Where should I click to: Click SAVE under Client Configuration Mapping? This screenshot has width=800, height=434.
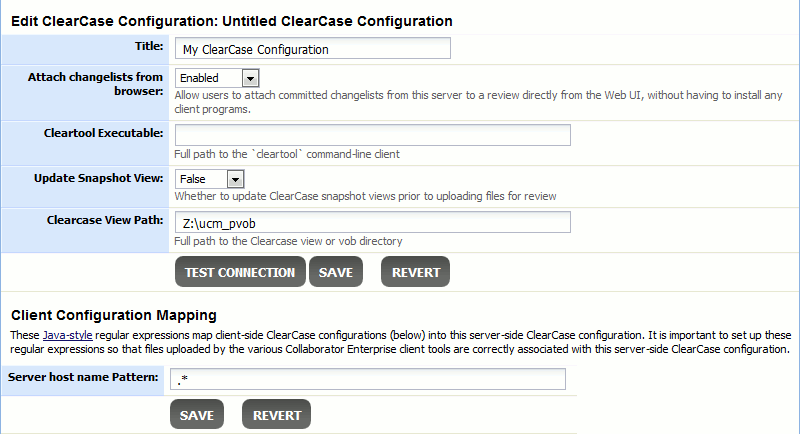(x=197, y=415)
